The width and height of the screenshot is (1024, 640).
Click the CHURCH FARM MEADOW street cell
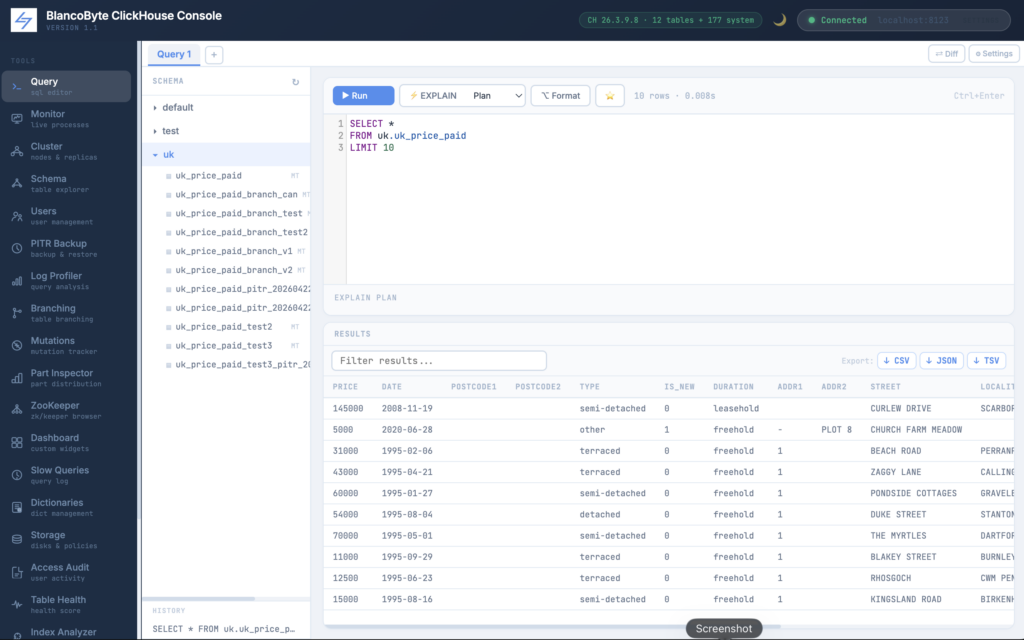pyautogui.click(x=916, y=430)
